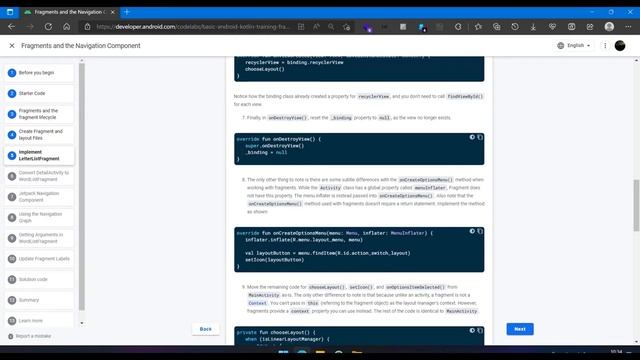Open the Downloads arrow icon
The height and width of the screenshot is (360, 640).
(533, 27)
